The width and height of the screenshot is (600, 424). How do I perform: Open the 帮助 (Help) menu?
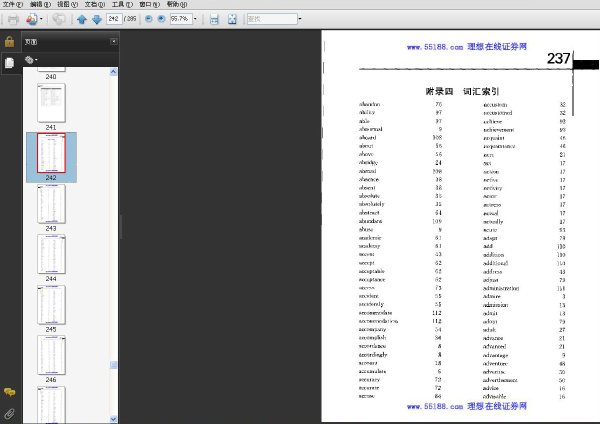(x=177, y=4)
